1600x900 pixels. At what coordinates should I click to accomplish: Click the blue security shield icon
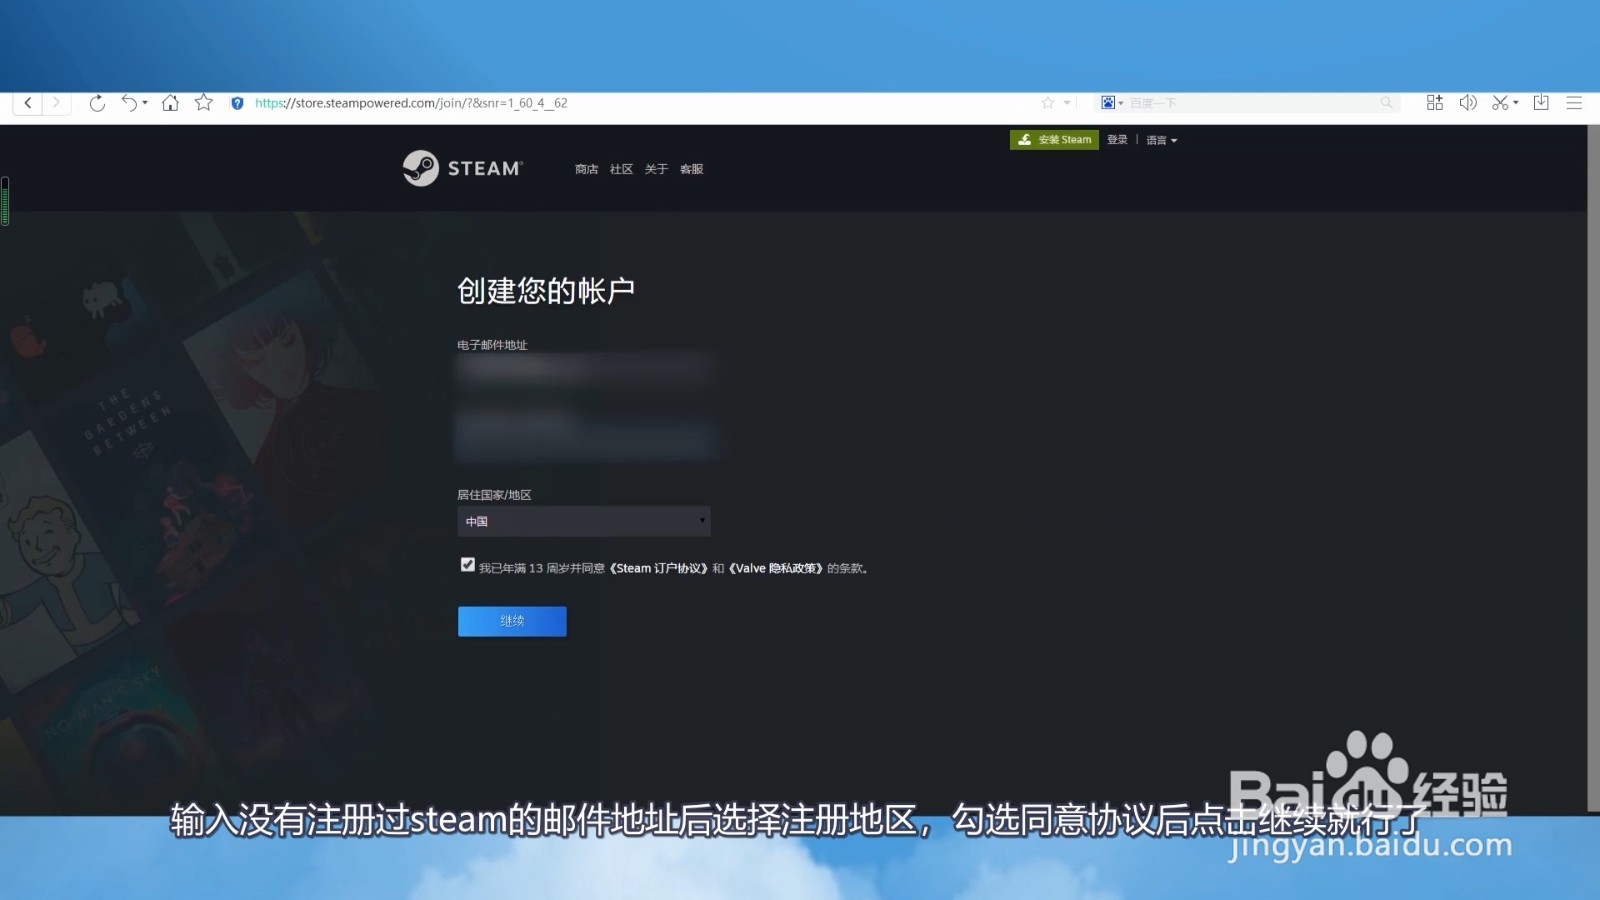point(237,103)
